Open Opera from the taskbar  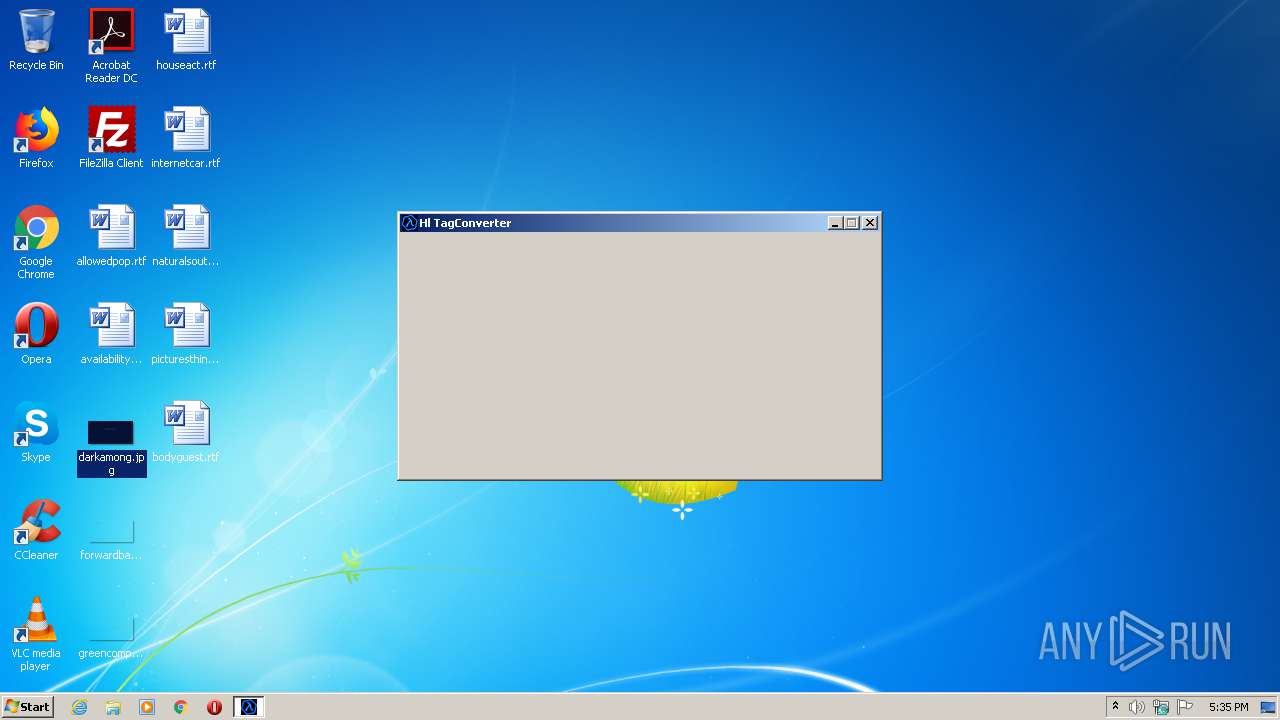tap(214, 707)
